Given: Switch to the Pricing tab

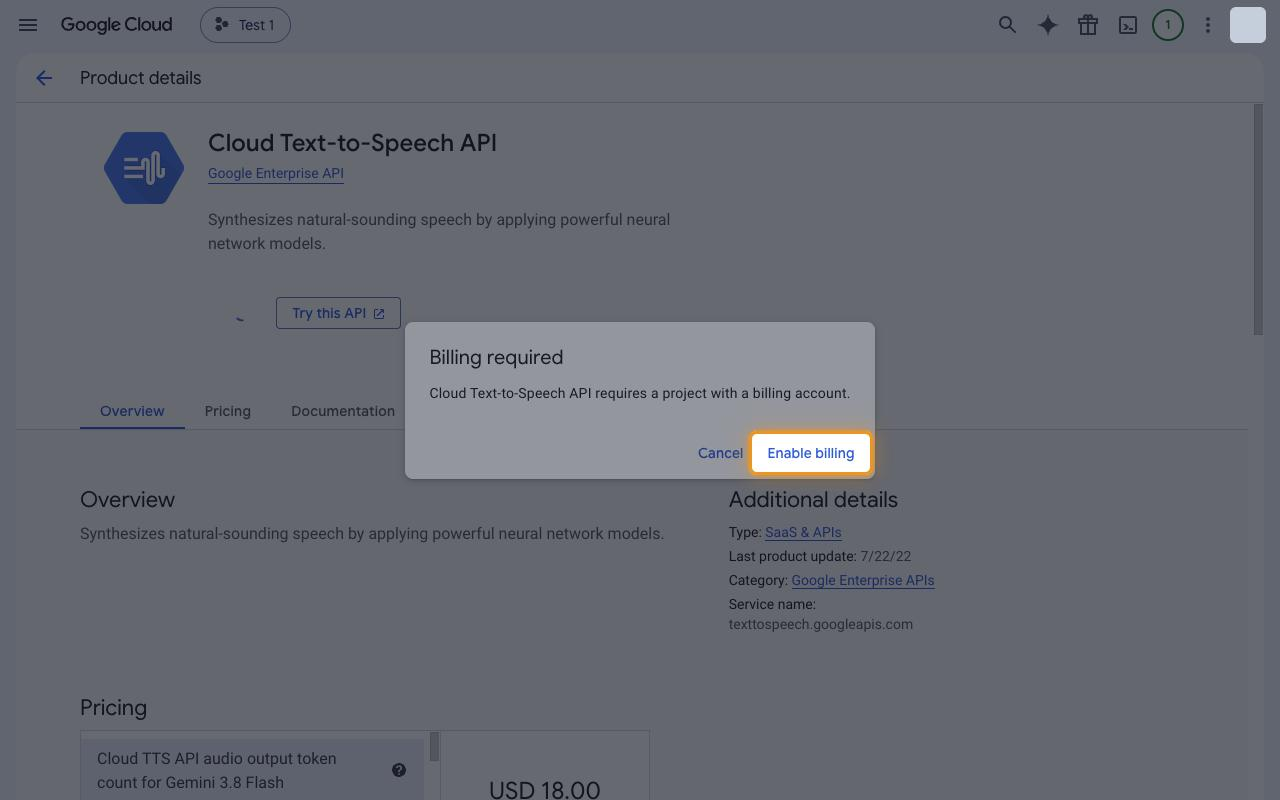Looking at the screenshot, I should pyautogui.click(x=228, y=411).
